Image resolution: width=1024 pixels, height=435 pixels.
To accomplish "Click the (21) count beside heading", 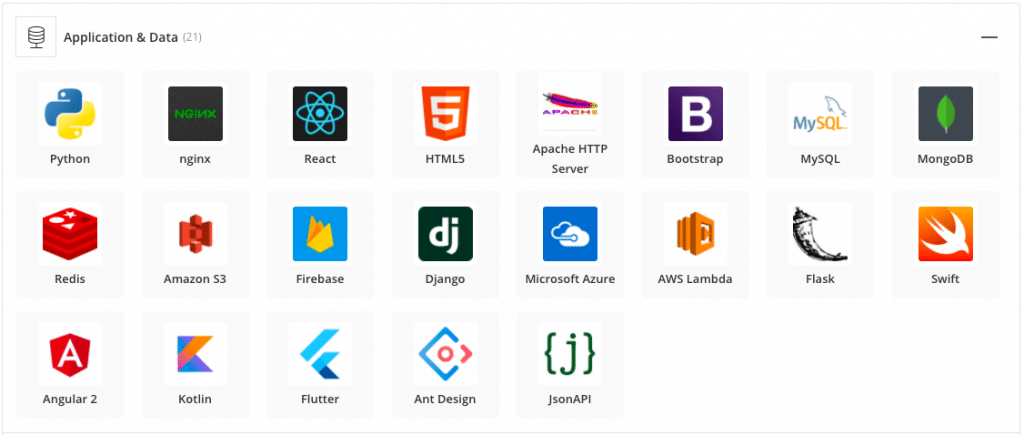I will tap(192, 37).
